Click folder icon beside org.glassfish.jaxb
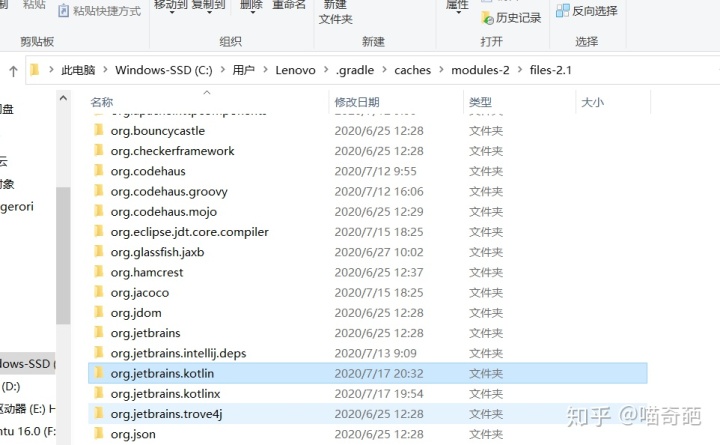This screenshot has height=445, width=720. pyautogui.click(x=98, y=252)
